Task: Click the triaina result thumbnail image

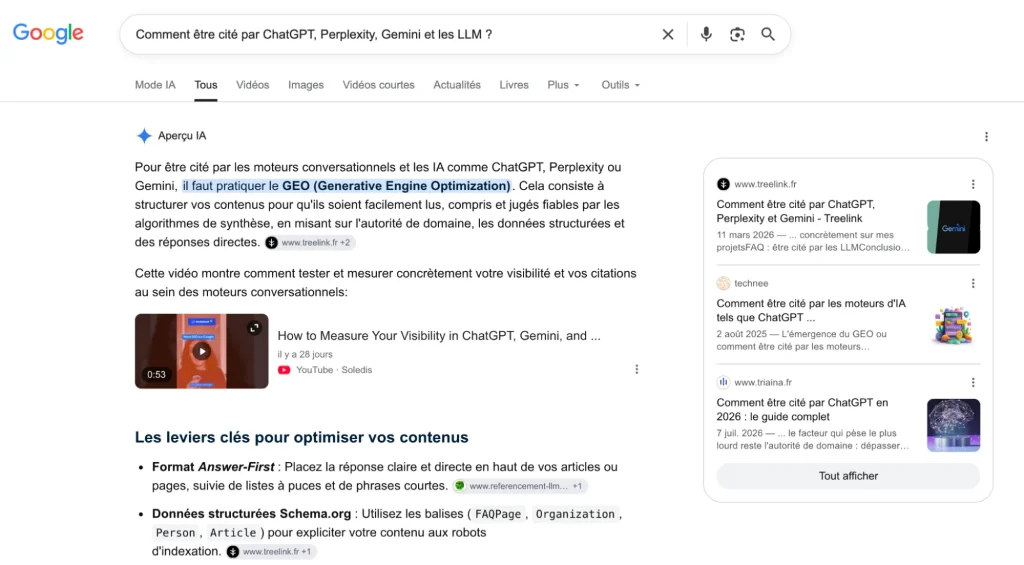Action: coord(953,425)
